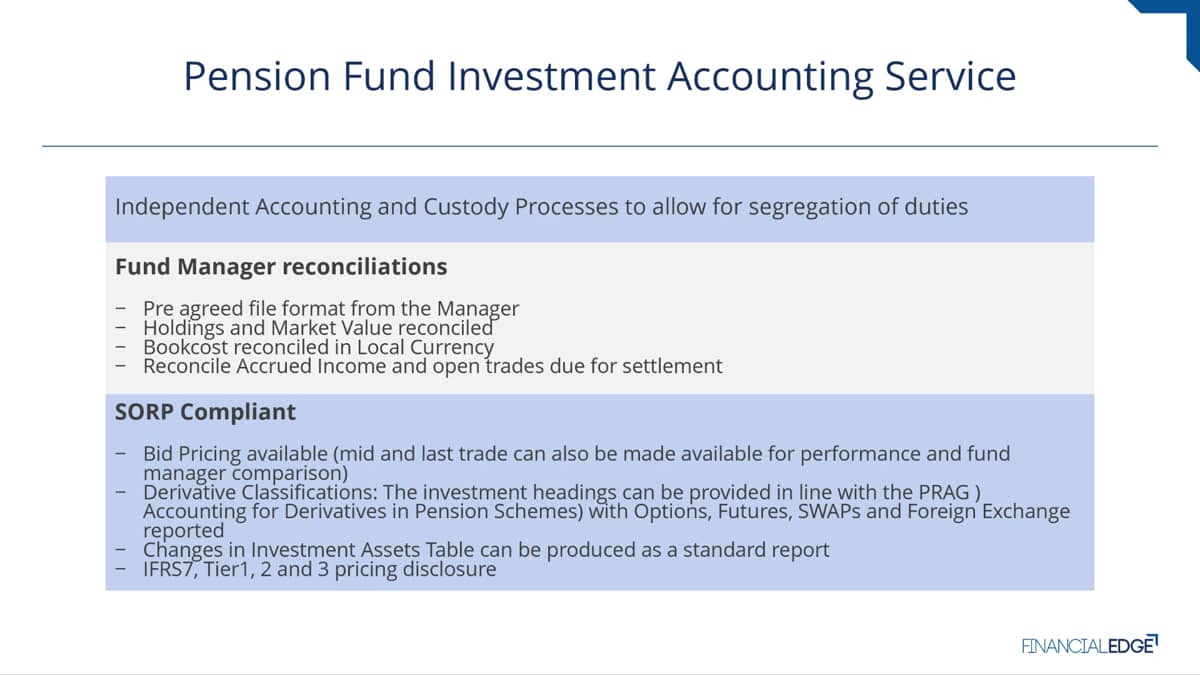Click the SORP Compliant heading
This screenshot has width=1200, height=675.
[x=205, y=413]
